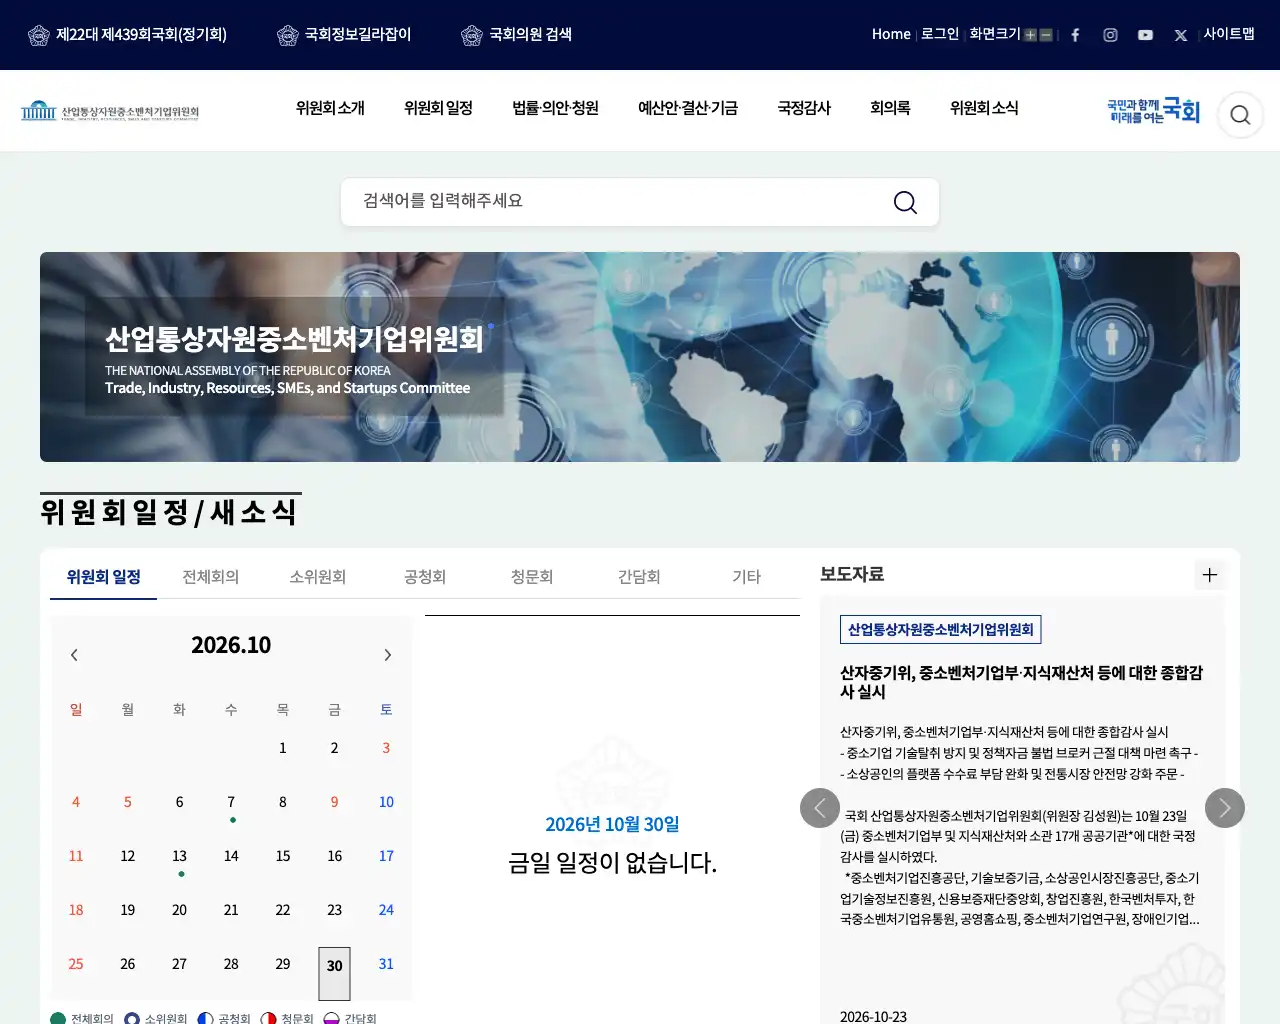Viewport: 1280px width, 1024px height.
Task: Click the committee logo at top left
Action: click(110, 111)
